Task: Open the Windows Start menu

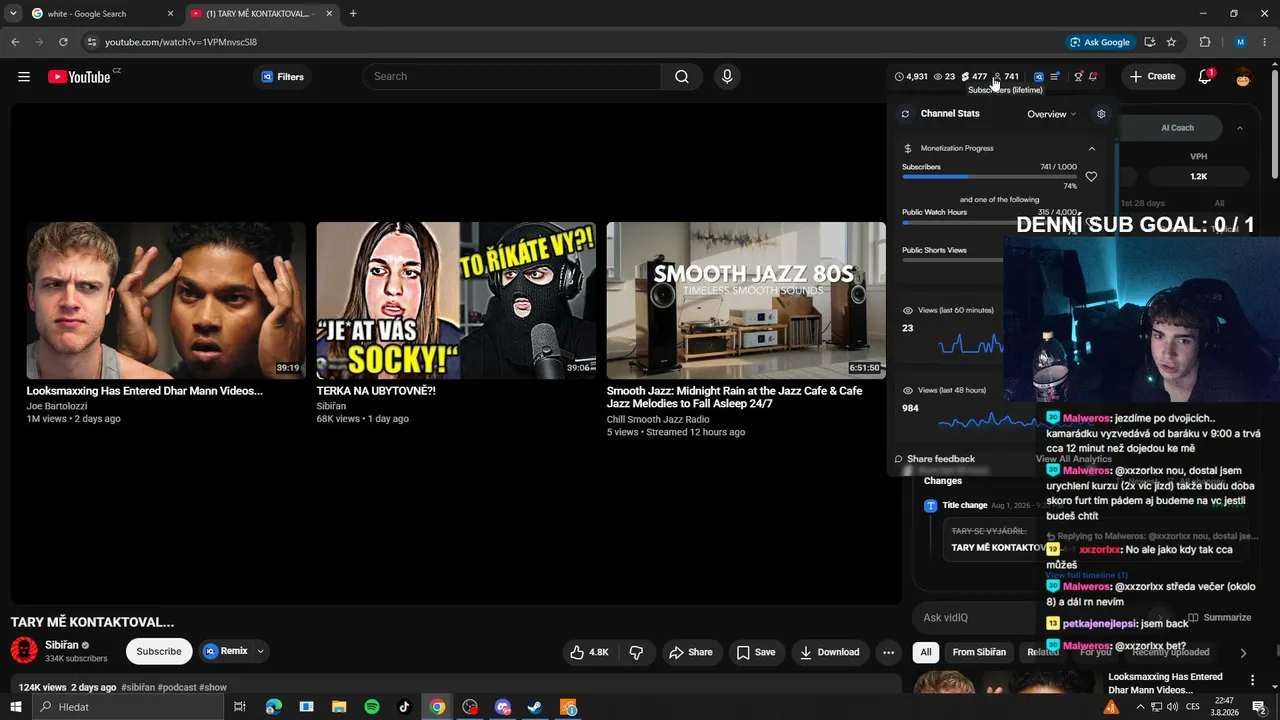Action: point(15,707)
